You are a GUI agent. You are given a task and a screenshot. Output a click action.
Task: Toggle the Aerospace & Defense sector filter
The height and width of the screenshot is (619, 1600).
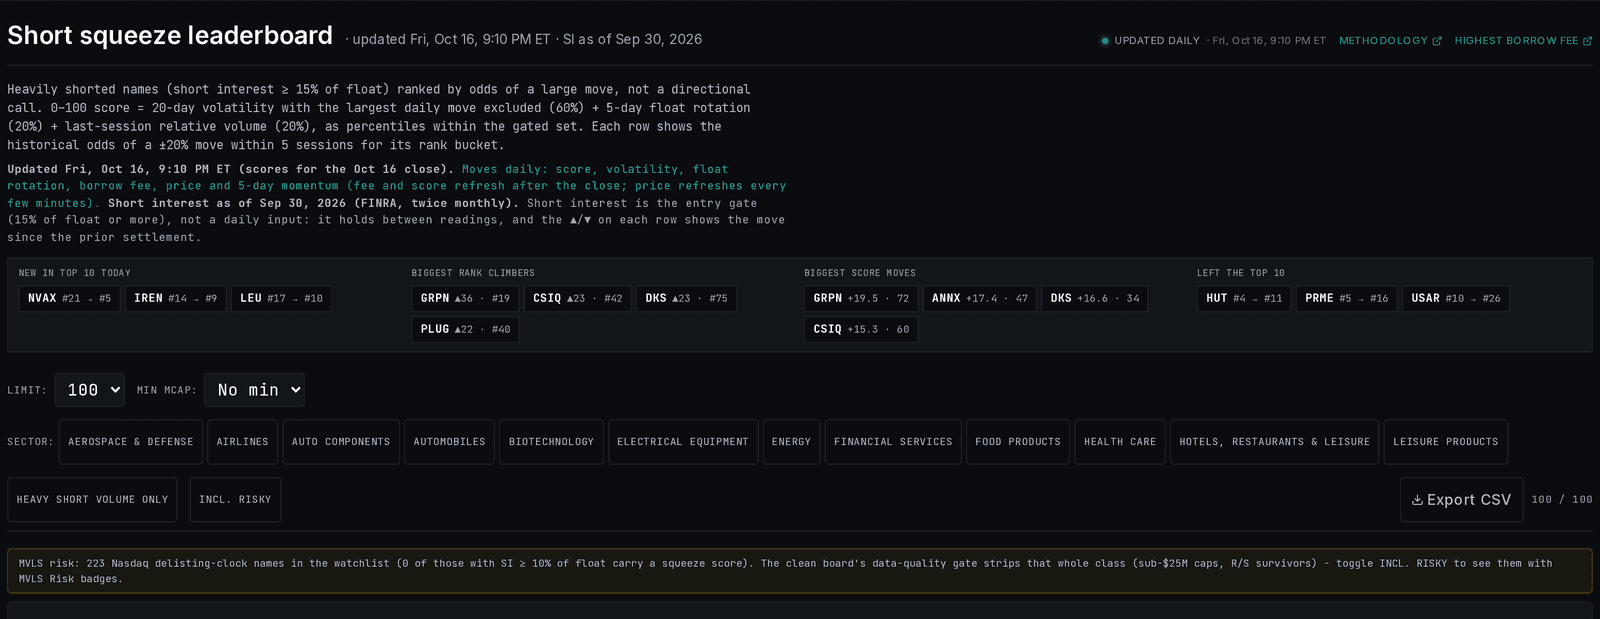131,442
